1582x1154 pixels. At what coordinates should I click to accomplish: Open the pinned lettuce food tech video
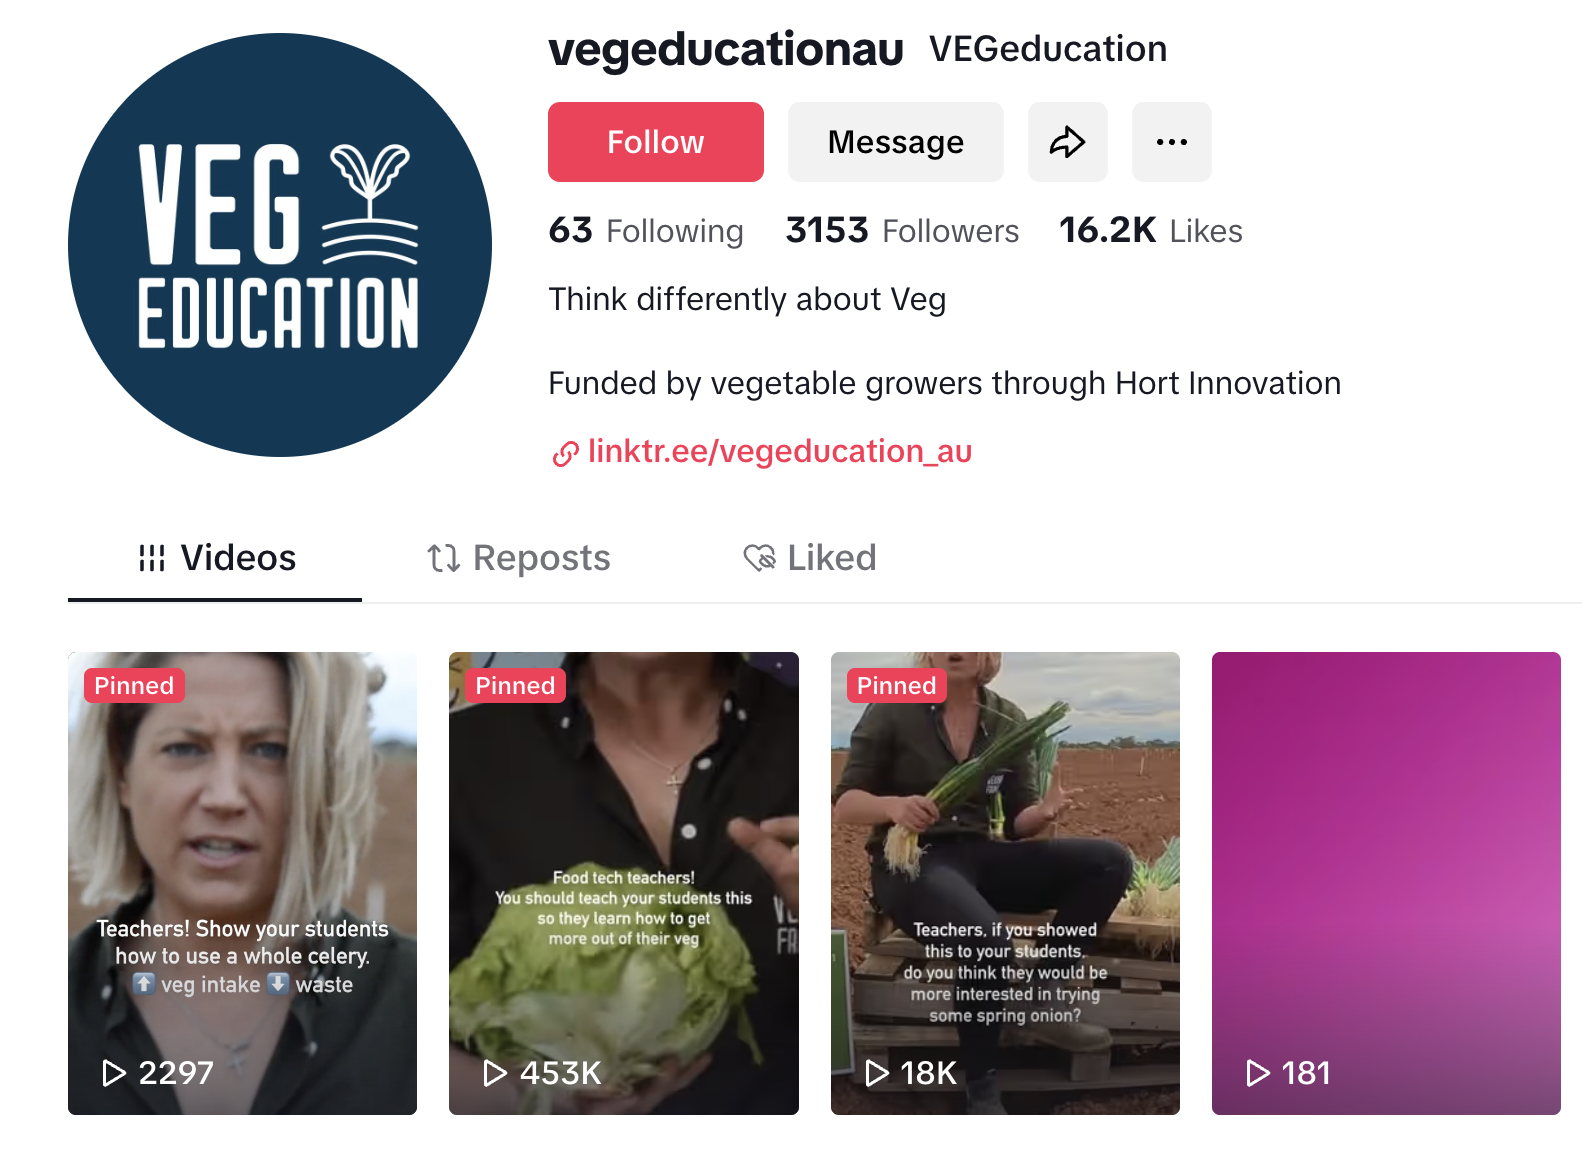[x=624, y=883]
